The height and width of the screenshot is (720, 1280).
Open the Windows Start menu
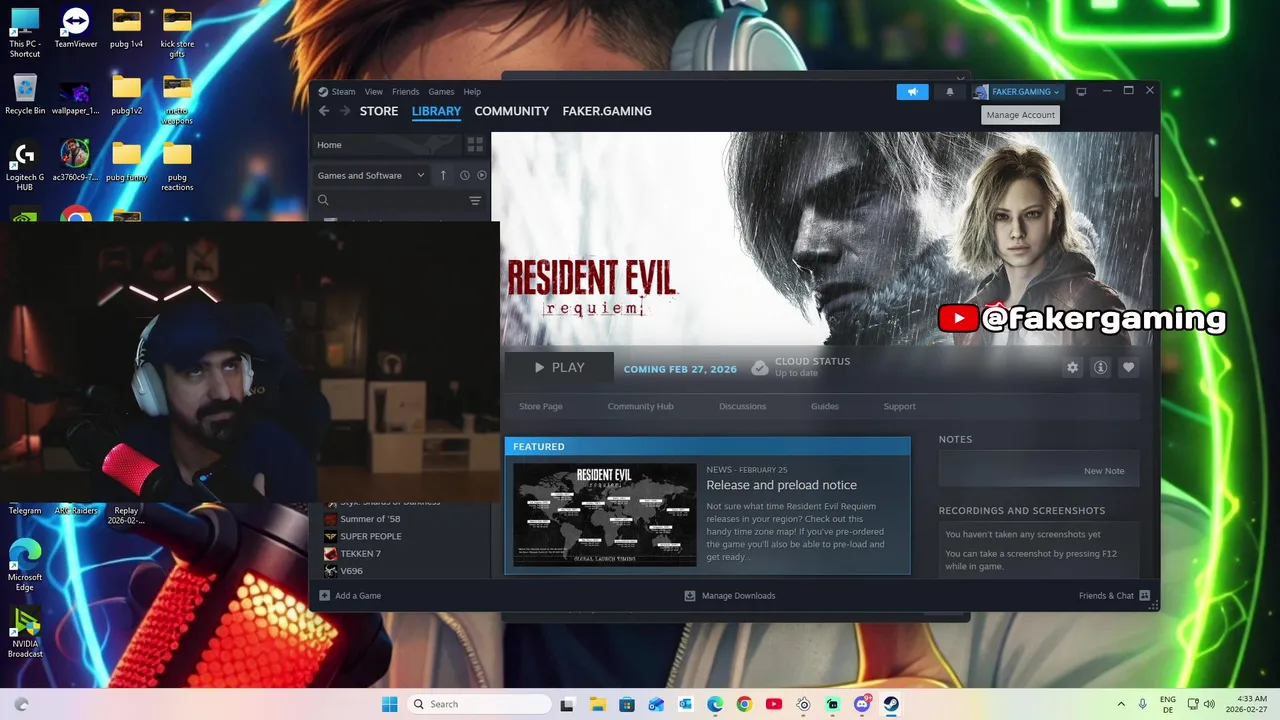389,704
